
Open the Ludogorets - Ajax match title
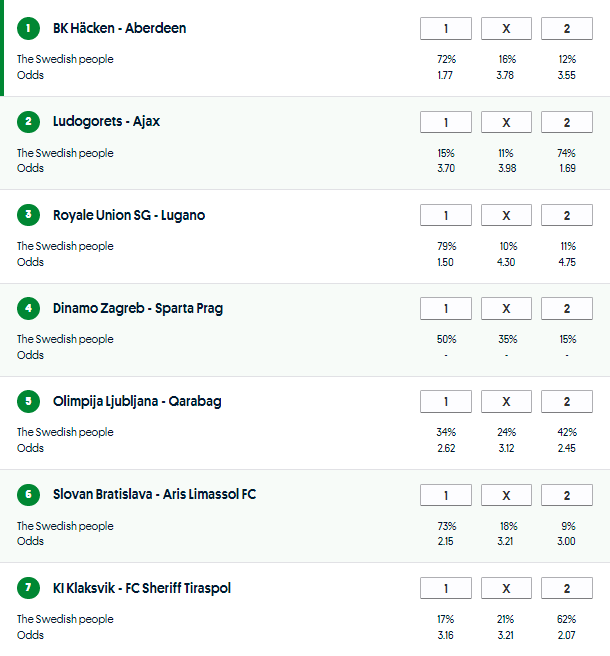click(106, 121)
